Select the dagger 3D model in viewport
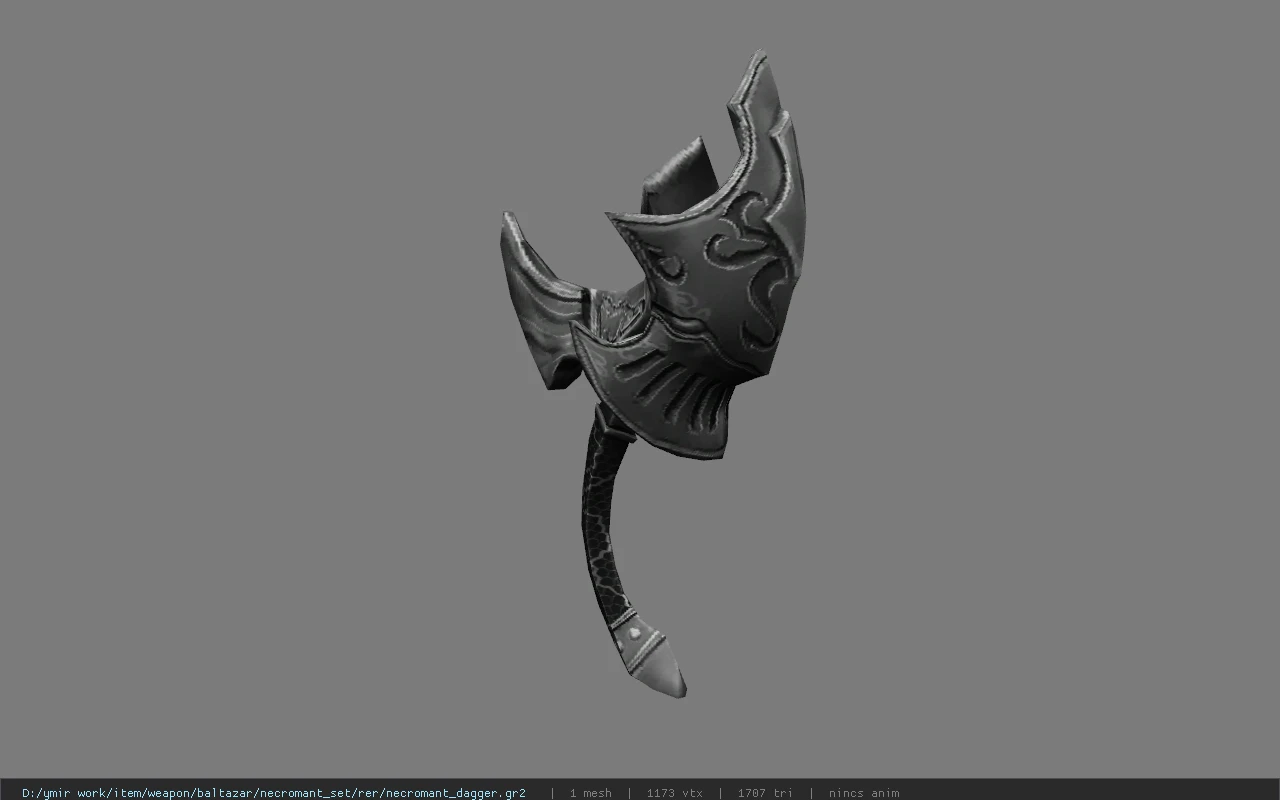Viewport: 1280px width, 800px height. tap(653, 372)
